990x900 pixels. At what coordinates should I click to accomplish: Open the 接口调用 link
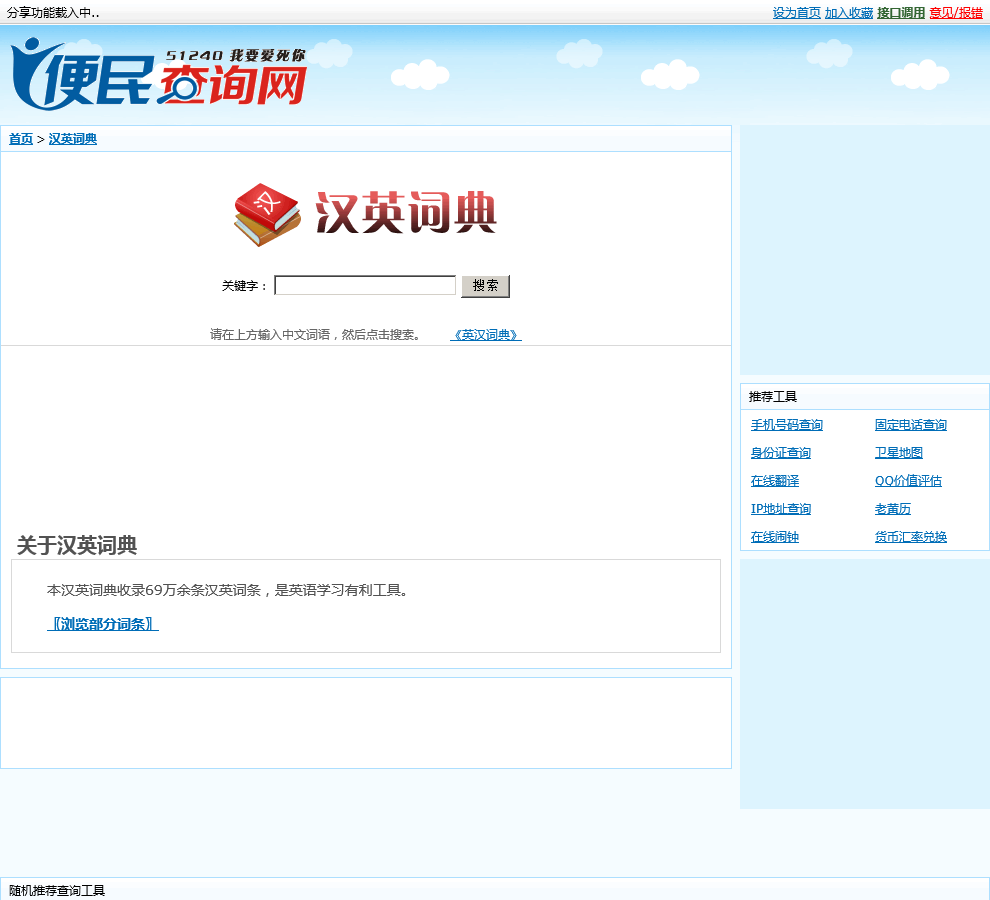901,13
